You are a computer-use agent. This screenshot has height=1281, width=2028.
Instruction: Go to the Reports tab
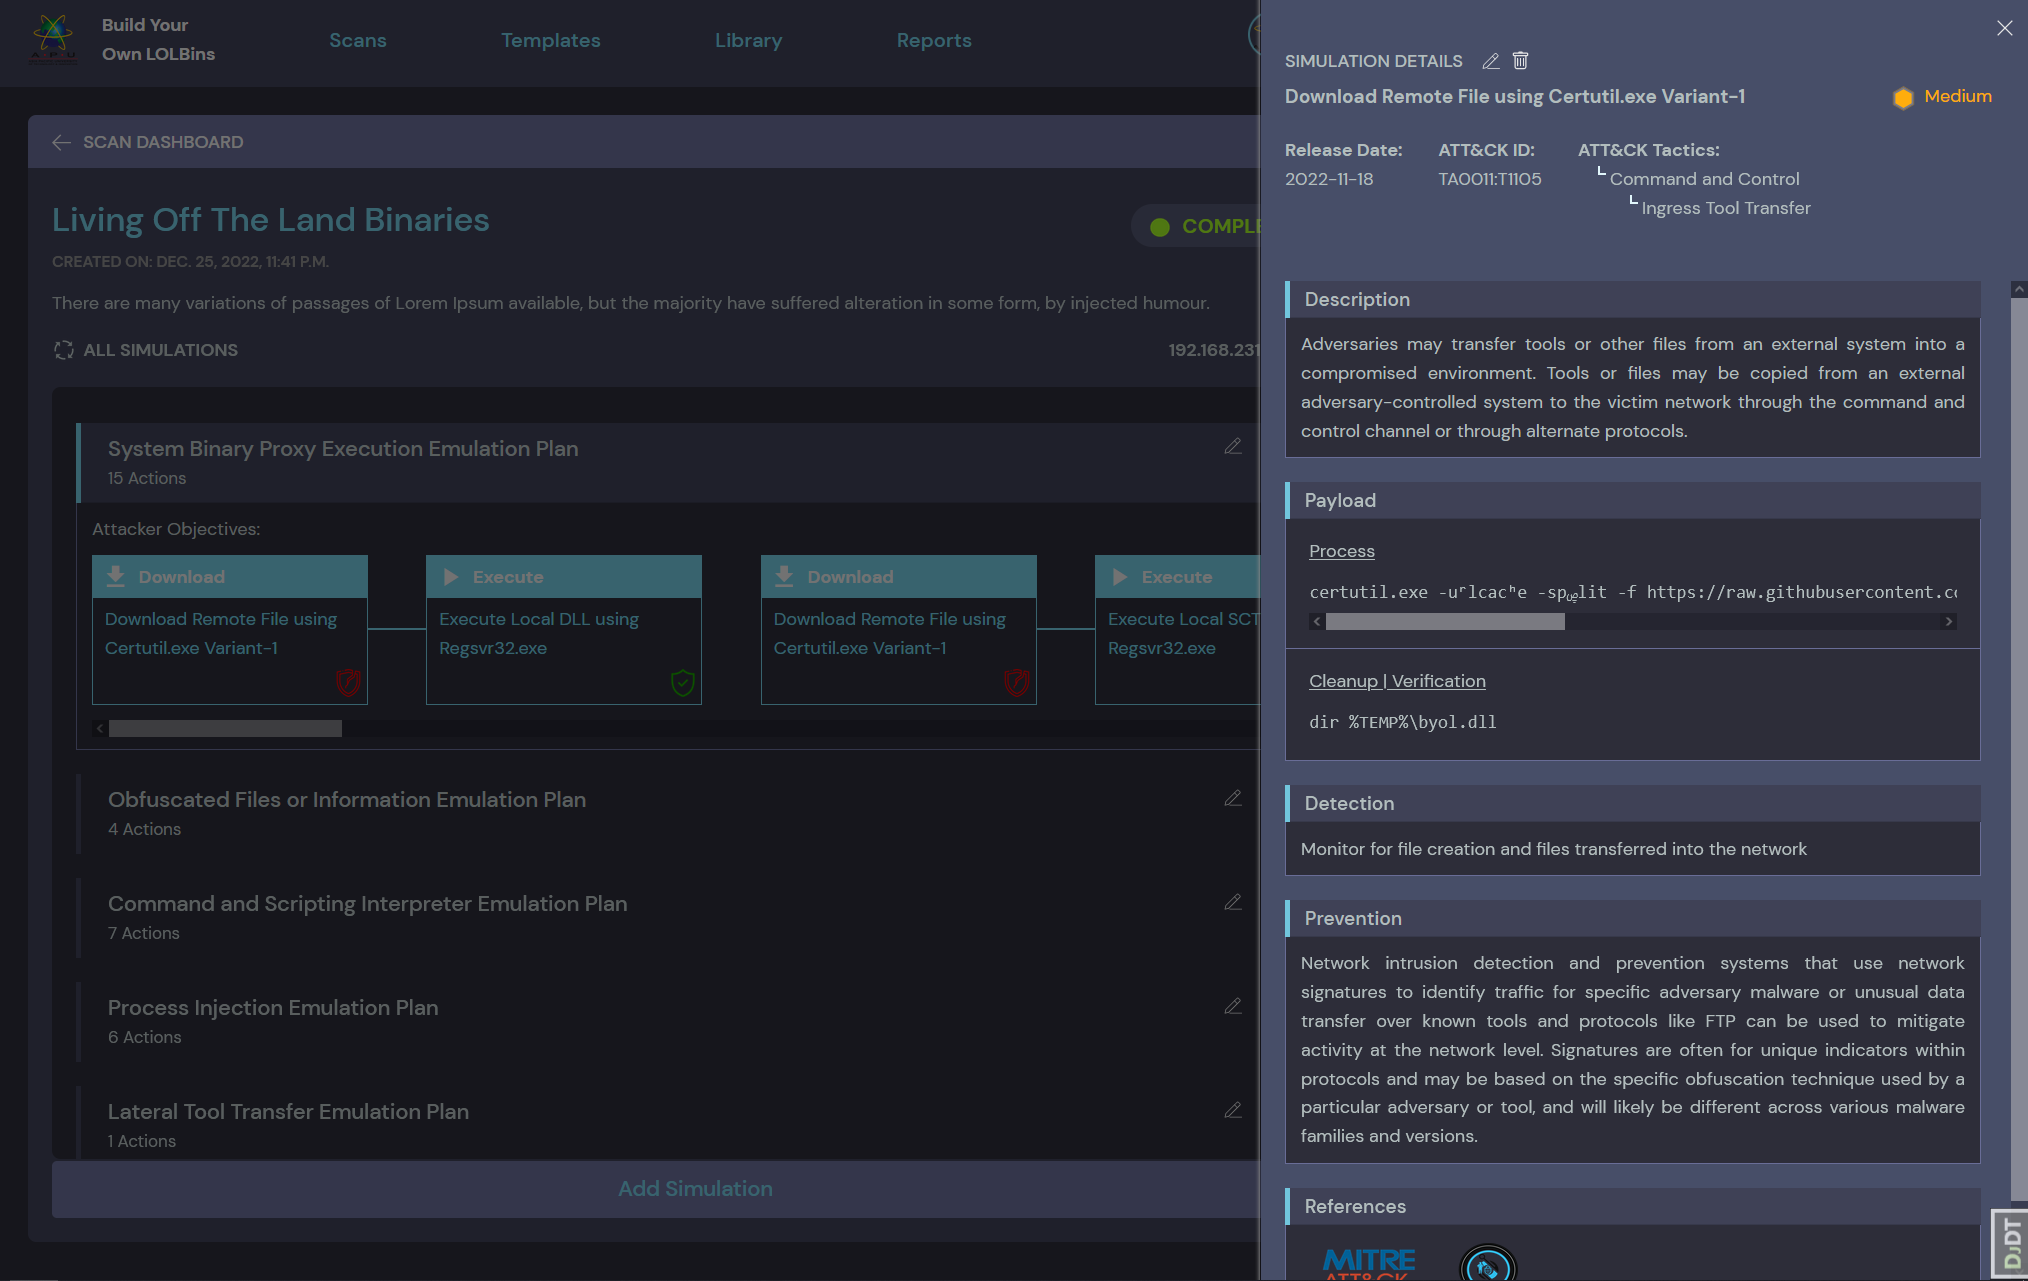(933, 41)
